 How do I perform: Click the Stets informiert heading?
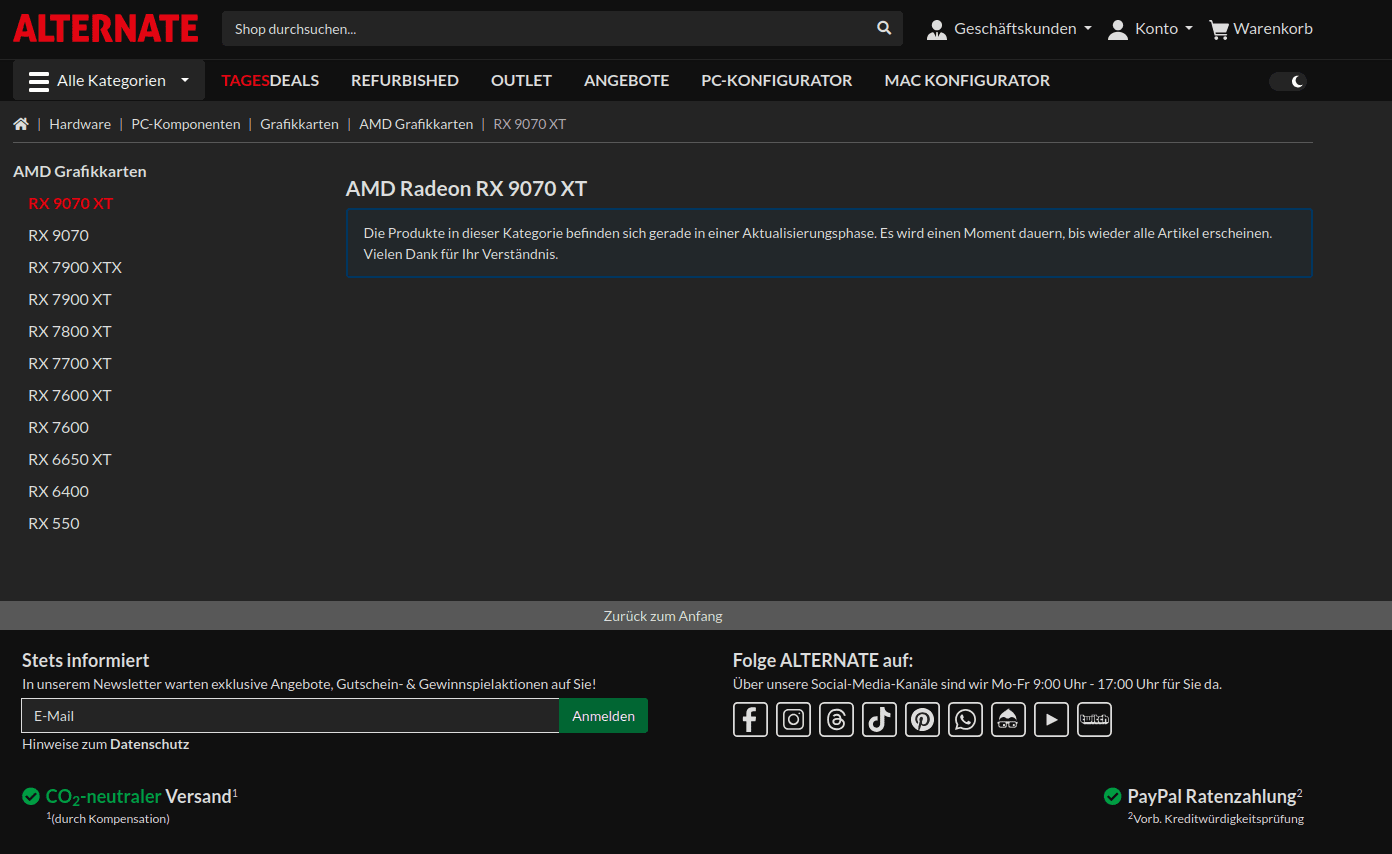pyautogui.click(x=86, y=660)
